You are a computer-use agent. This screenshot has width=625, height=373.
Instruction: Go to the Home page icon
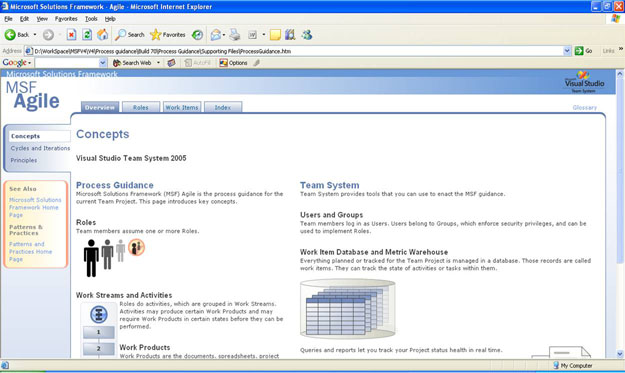[102, 35]
